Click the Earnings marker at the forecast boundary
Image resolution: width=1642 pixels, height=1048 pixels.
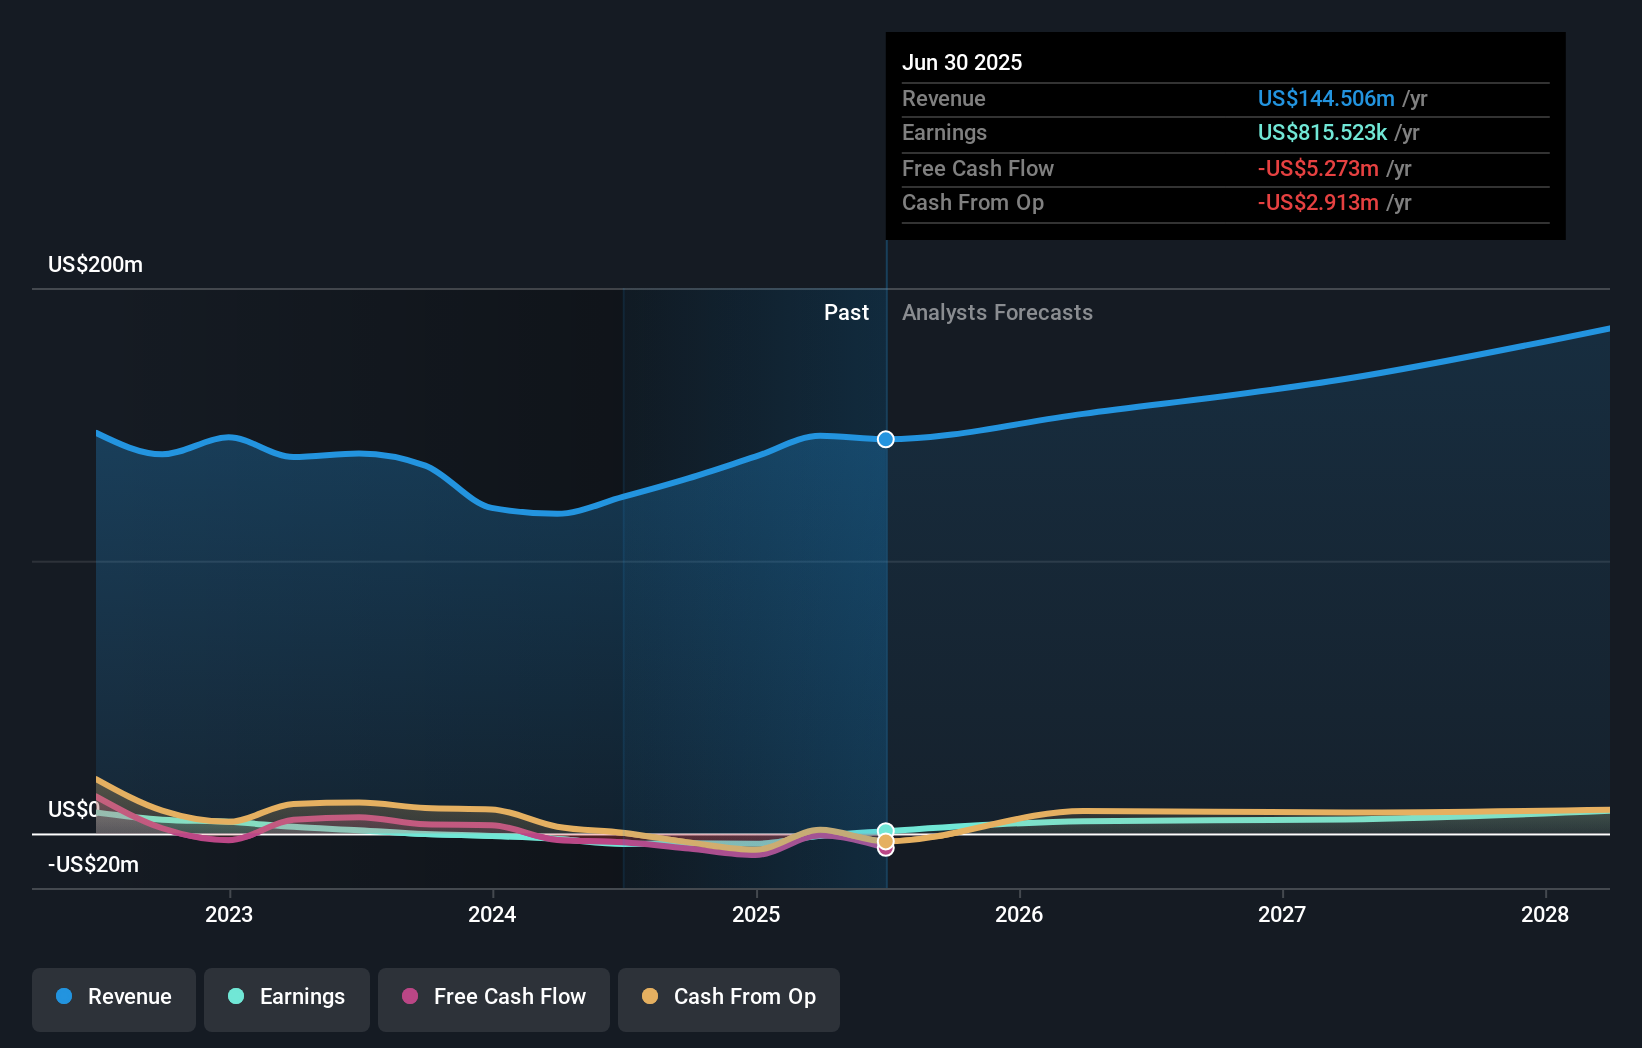tap(884, 830)
